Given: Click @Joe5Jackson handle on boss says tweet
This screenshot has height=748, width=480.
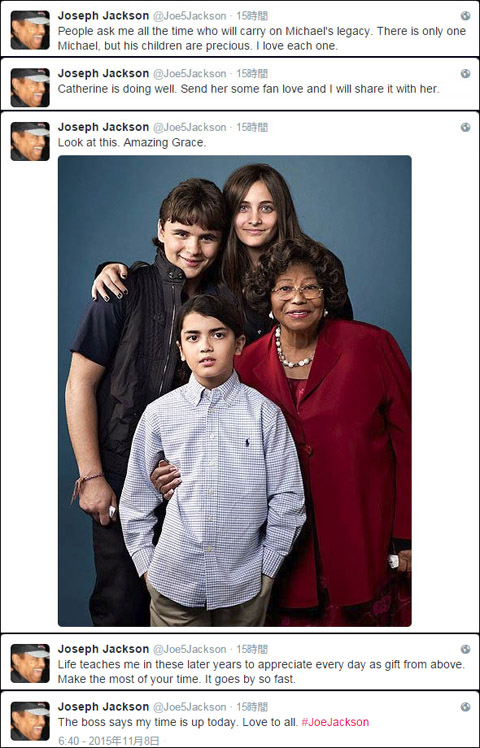Looking at the screenshot, I should pos(189,706).
